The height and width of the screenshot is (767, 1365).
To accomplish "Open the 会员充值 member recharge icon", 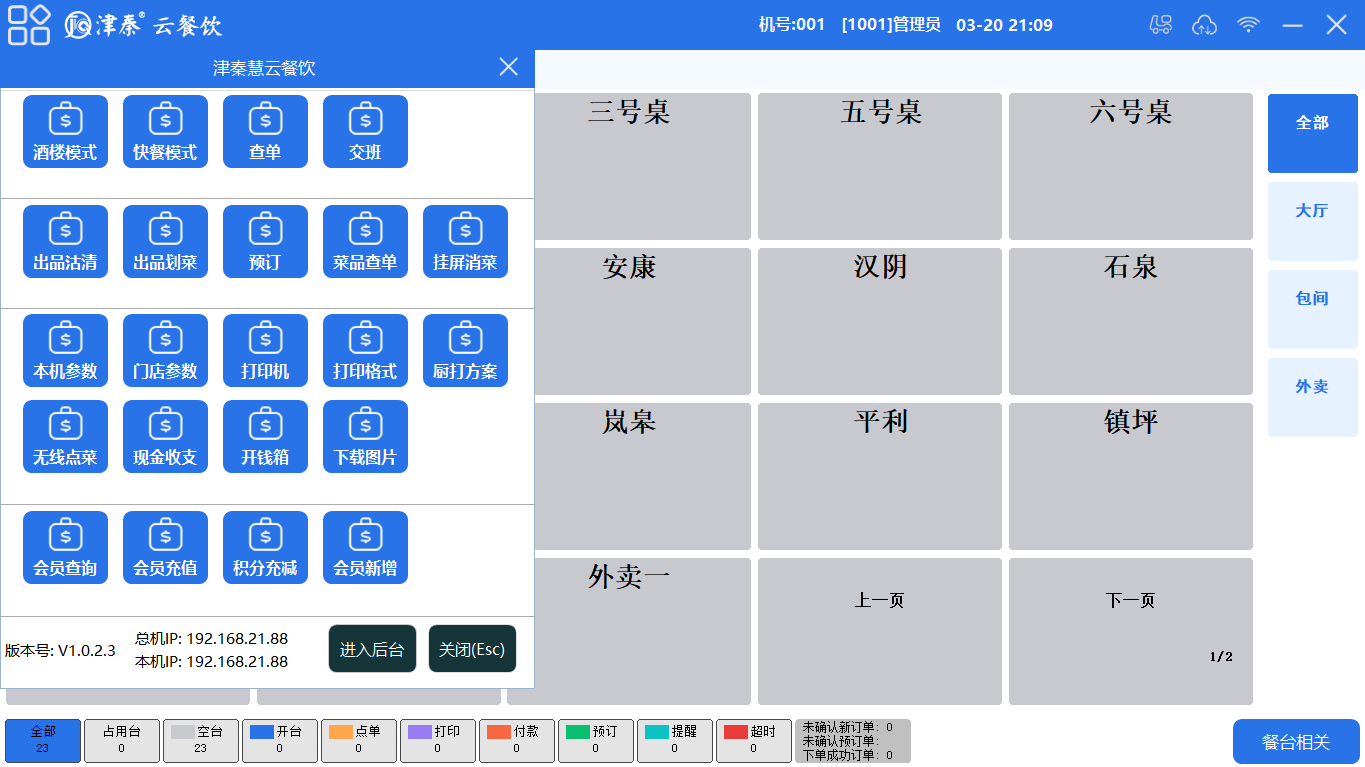I will (165, 547).
